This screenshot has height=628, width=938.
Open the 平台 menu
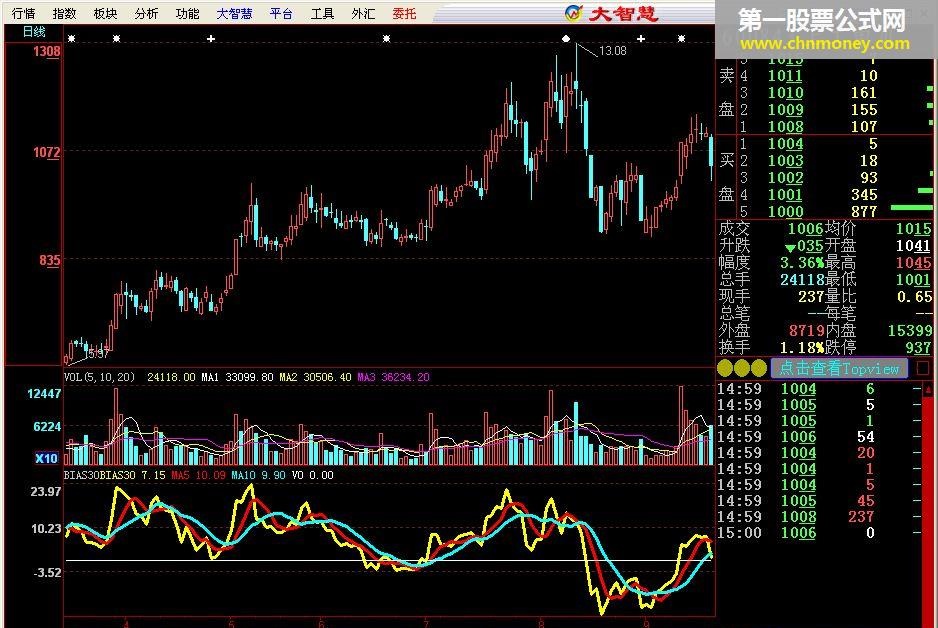tap(281, 13)
